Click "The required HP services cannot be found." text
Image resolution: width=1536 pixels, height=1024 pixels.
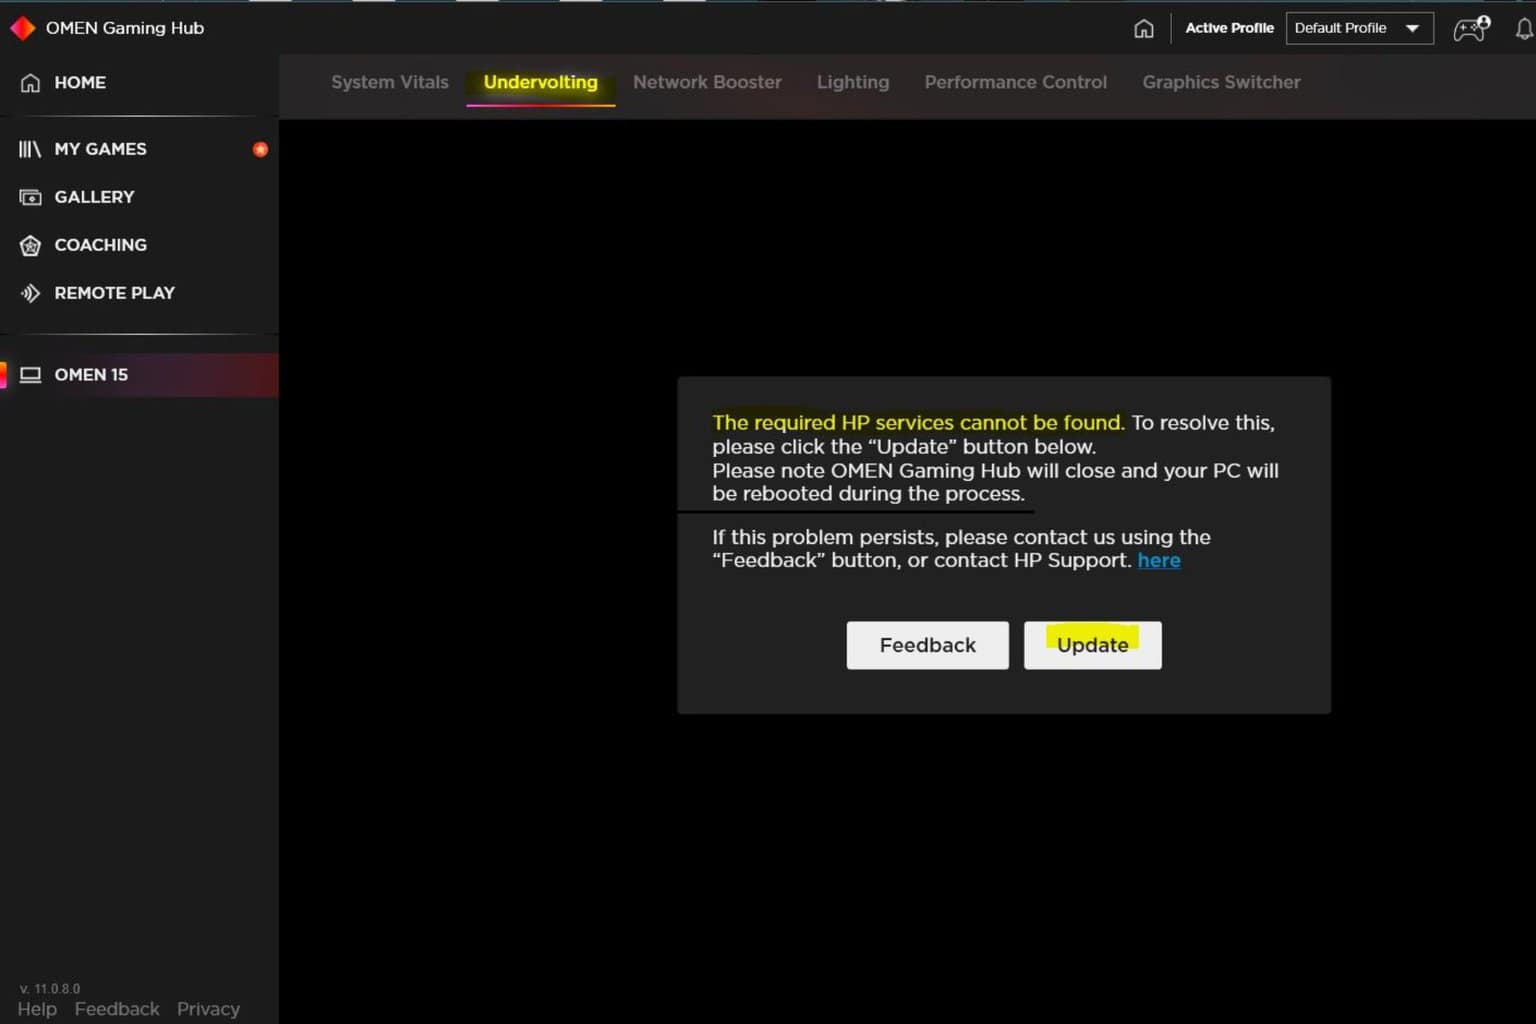pos(918,422)
